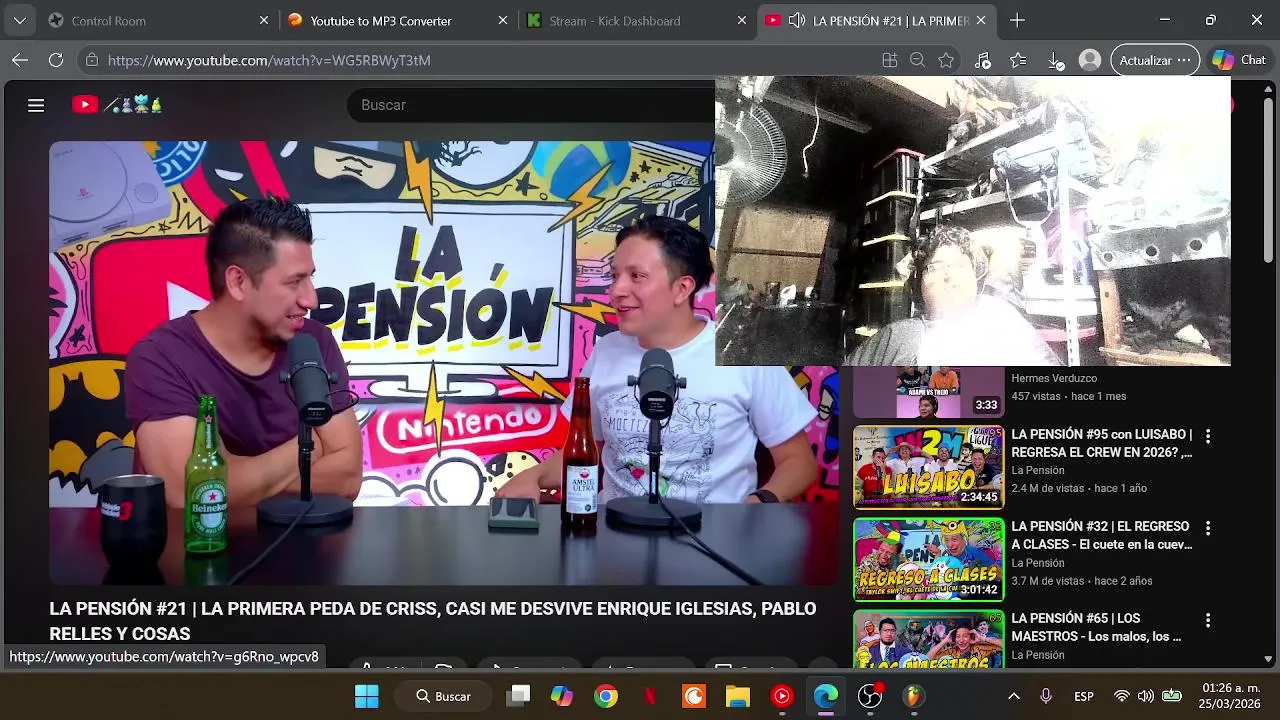Click the scrollbar down arrow
This screenshot has height=720, width=1280.
pyautogui.click(x=1269, y=659)
